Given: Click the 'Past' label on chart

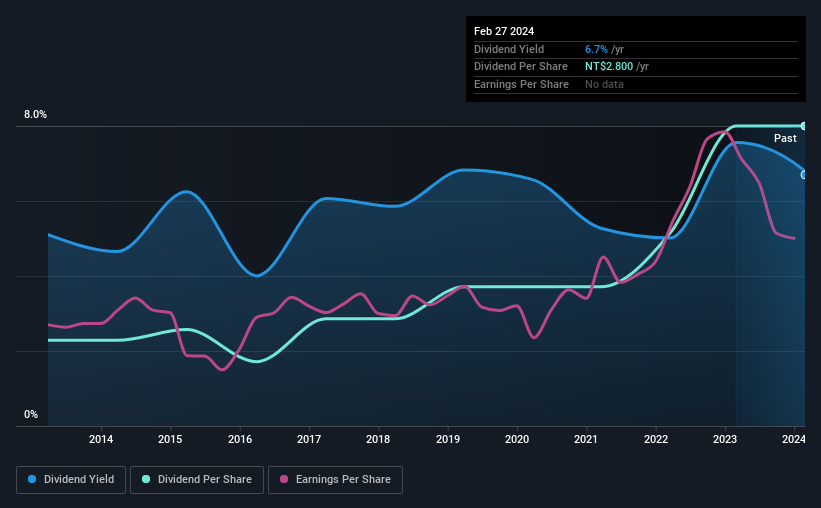Looking at the screenshot, I should tap(785, 138).
